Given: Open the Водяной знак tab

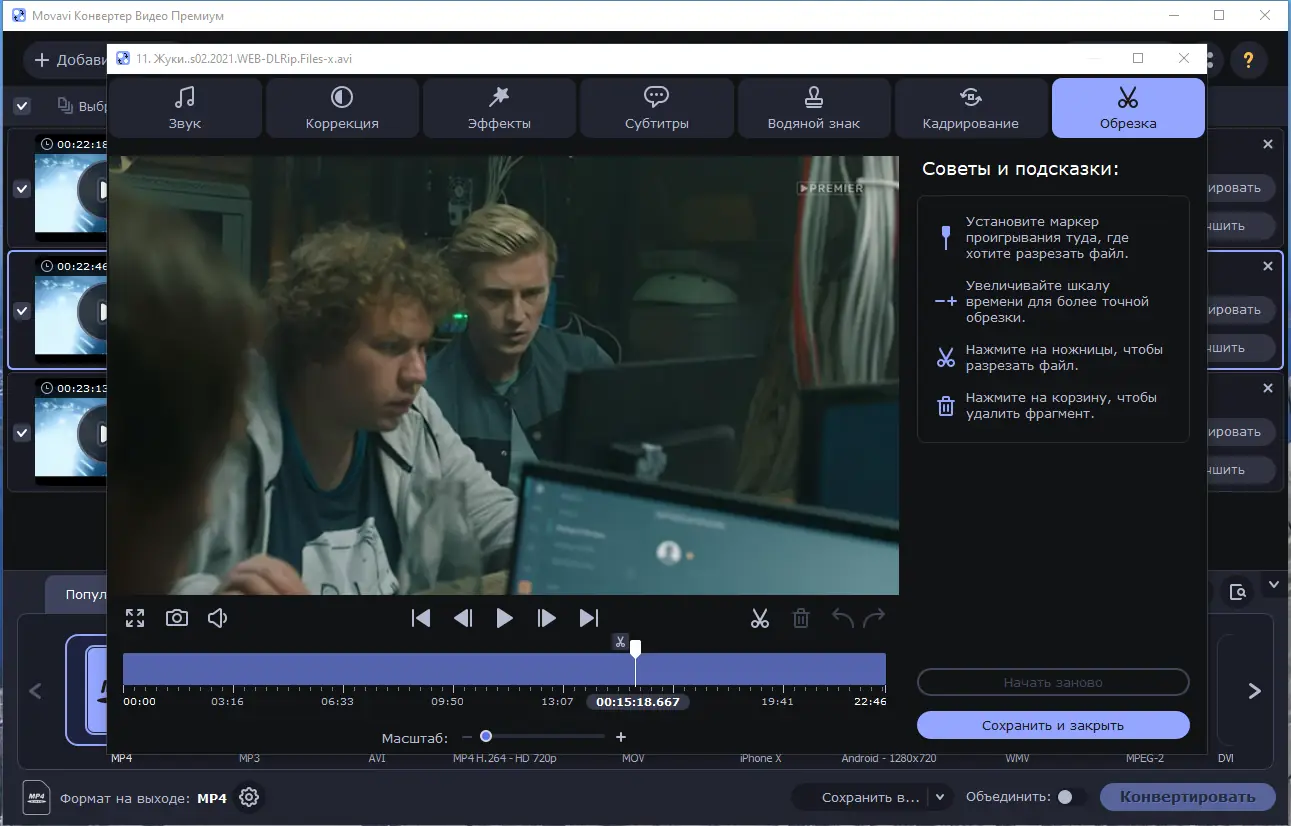Looking at the screenshot, I should click(813, 108).
